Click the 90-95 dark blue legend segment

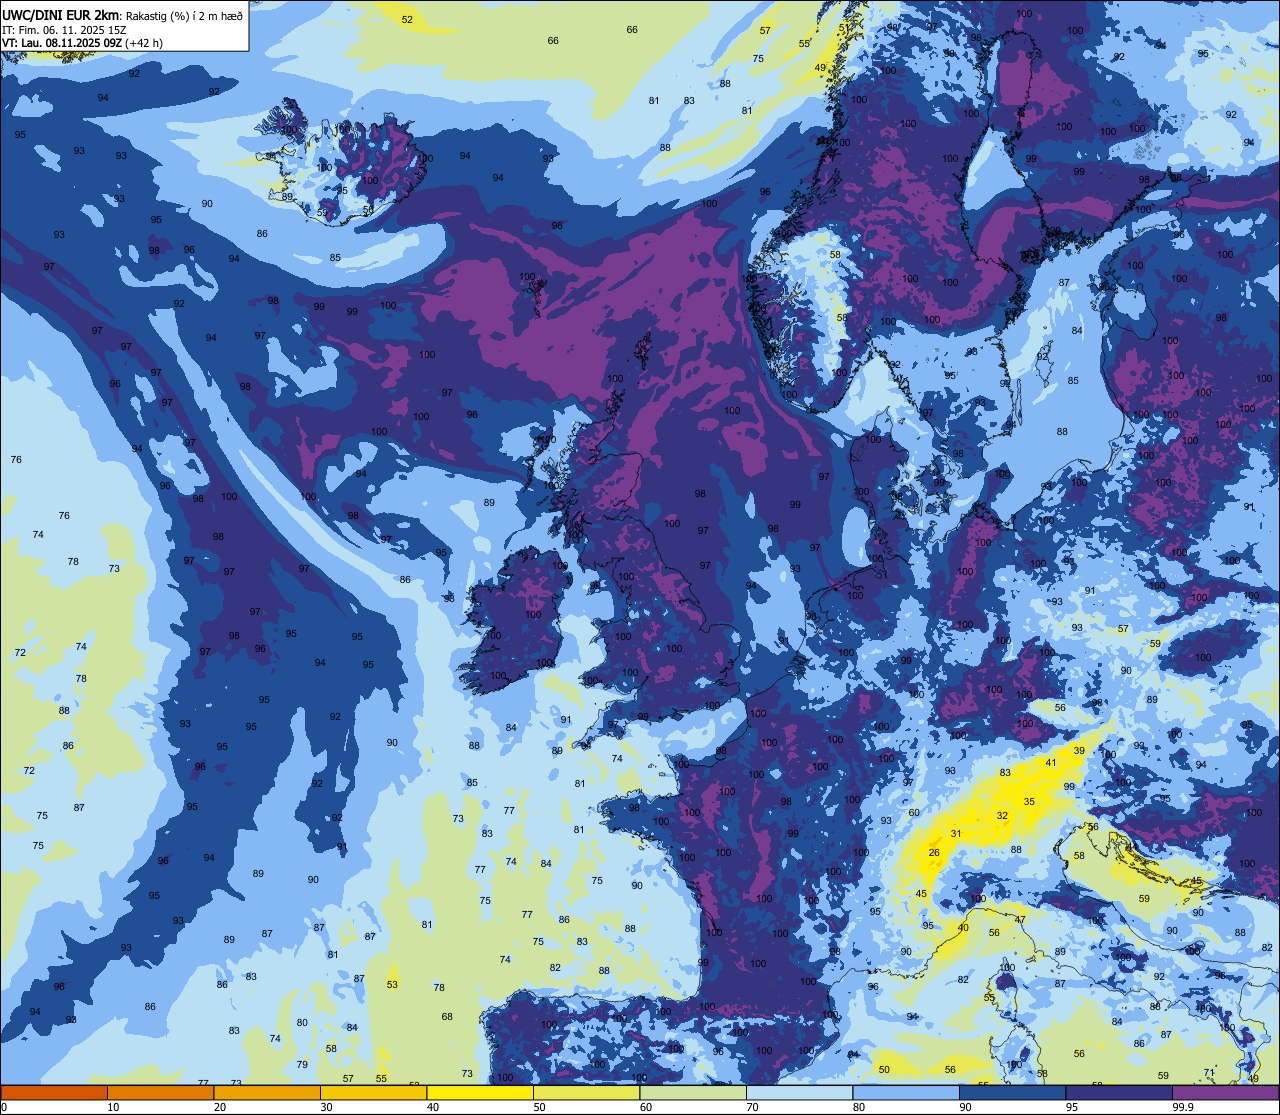(1012, 1092)
